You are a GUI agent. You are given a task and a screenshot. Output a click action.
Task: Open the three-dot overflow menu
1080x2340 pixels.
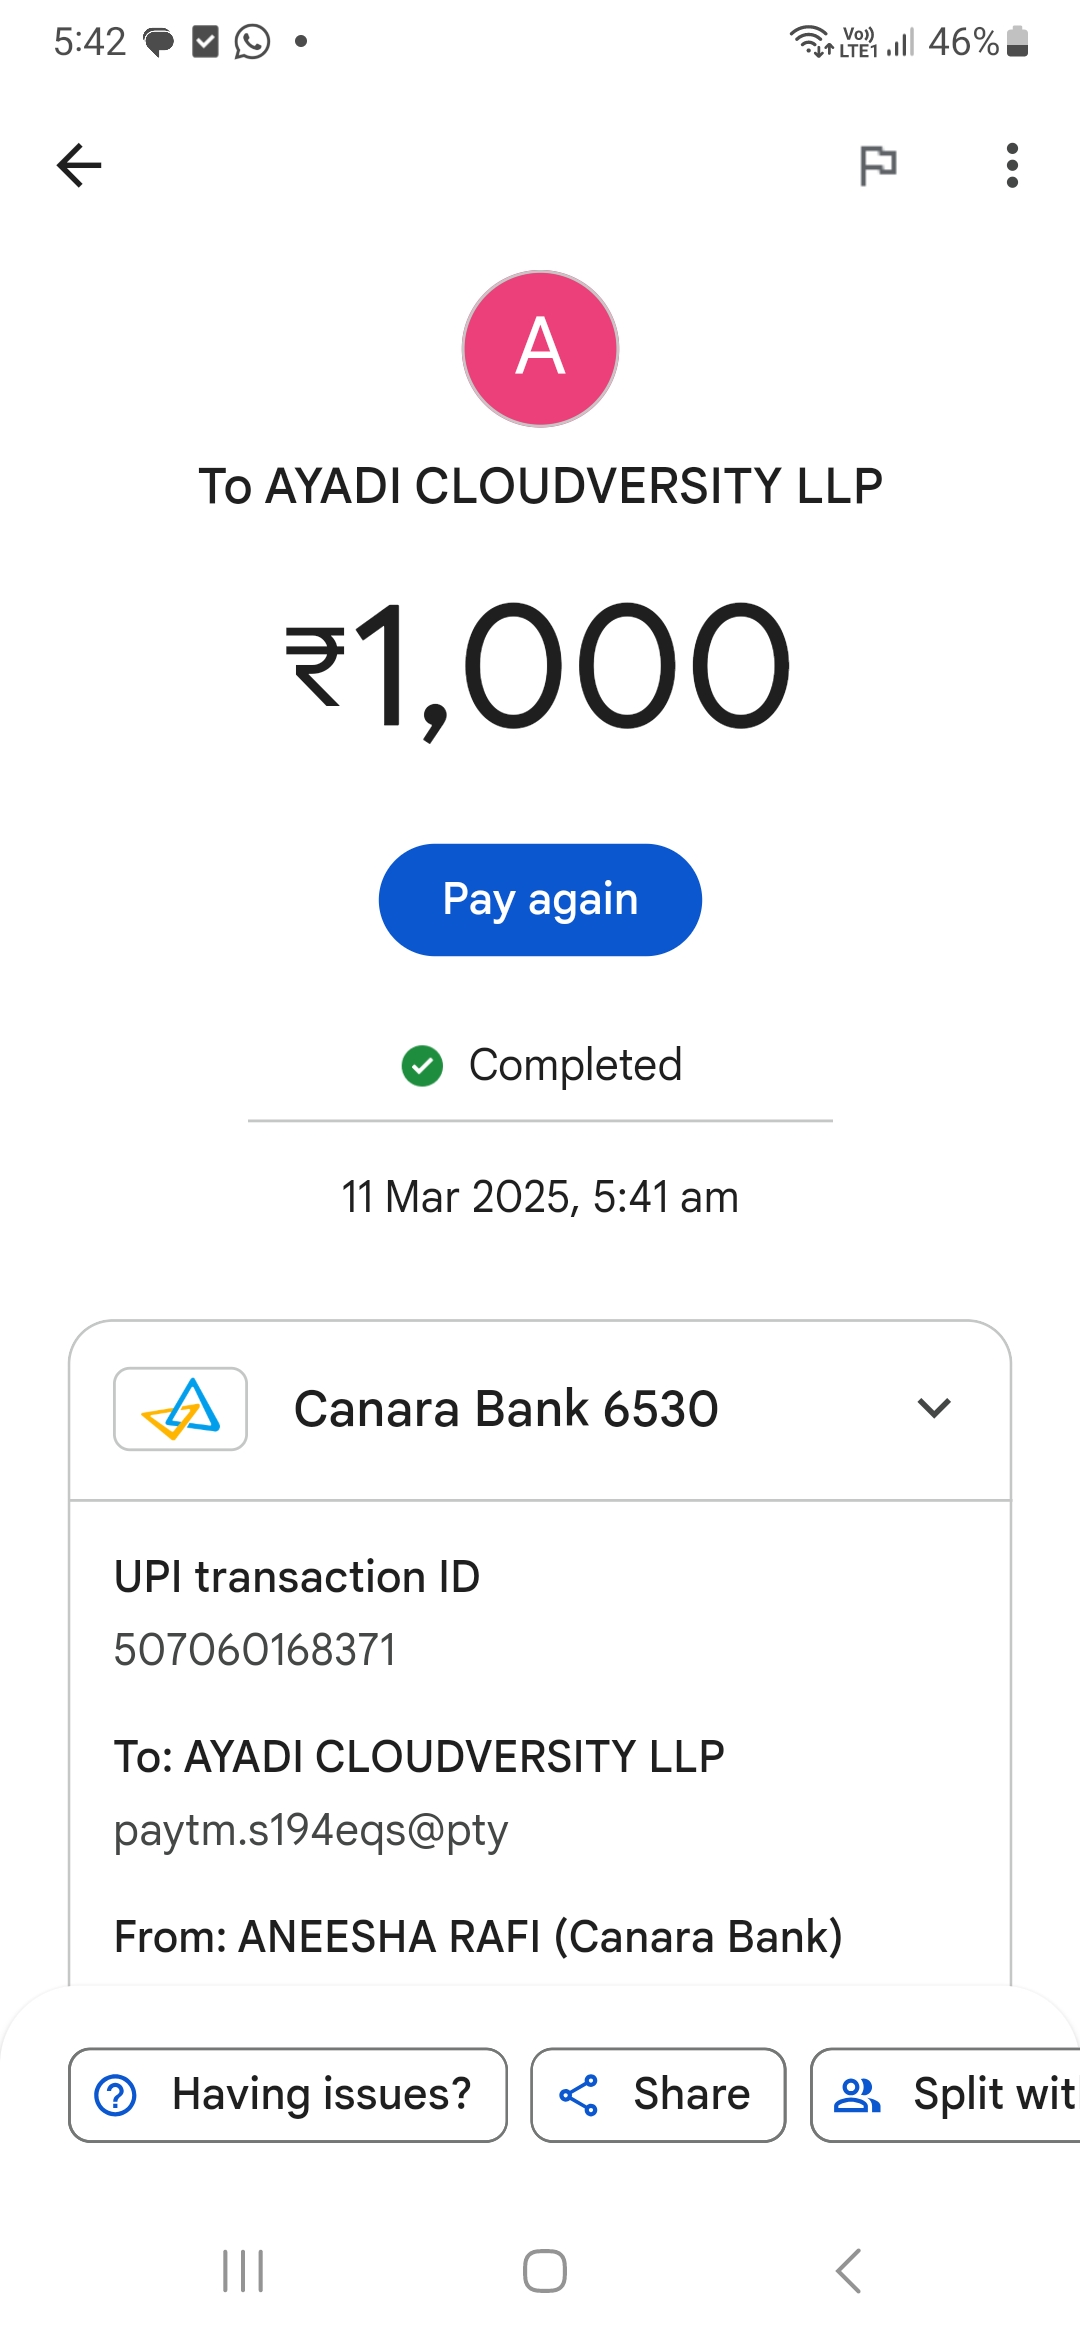pos(1012,165)
